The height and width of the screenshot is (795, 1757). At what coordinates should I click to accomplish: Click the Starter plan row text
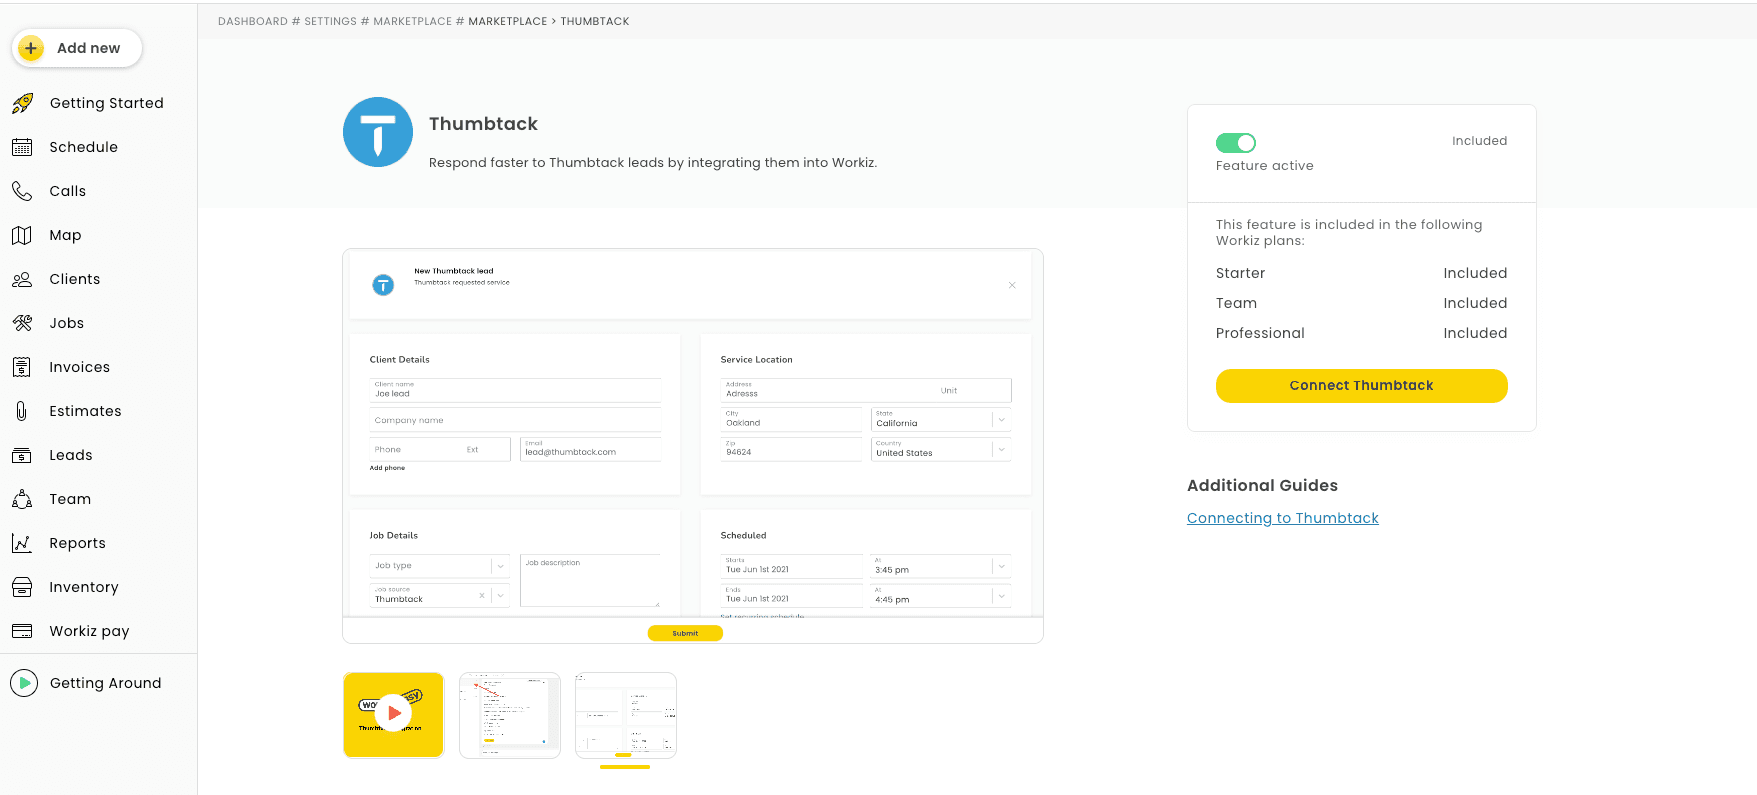pos(1240,273)
